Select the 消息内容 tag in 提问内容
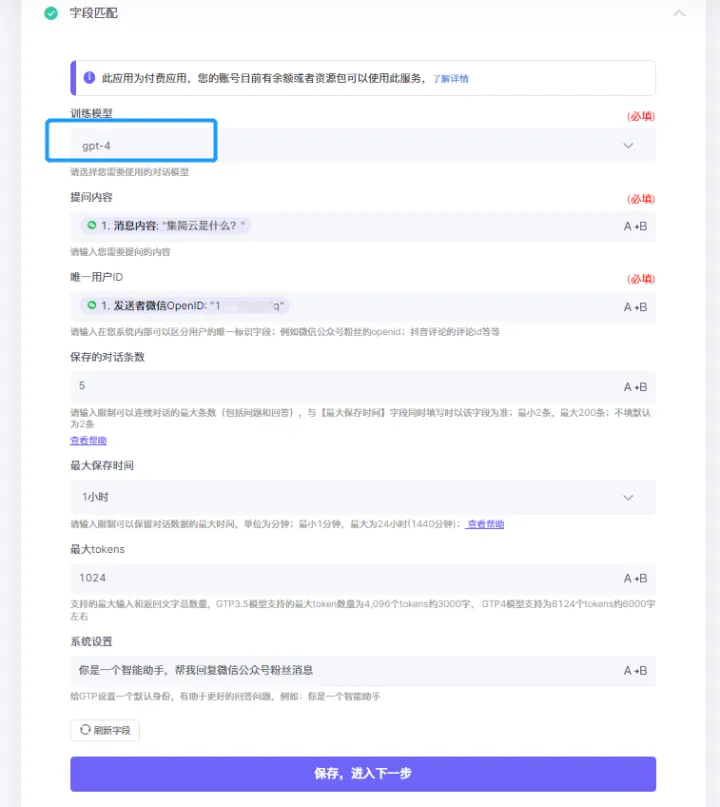720x807 pixels. [165, 225]
